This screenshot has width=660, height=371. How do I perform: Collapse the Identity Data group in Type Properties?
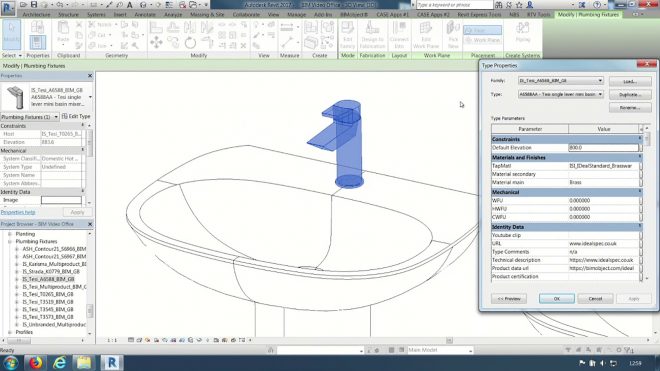(640, 227)
